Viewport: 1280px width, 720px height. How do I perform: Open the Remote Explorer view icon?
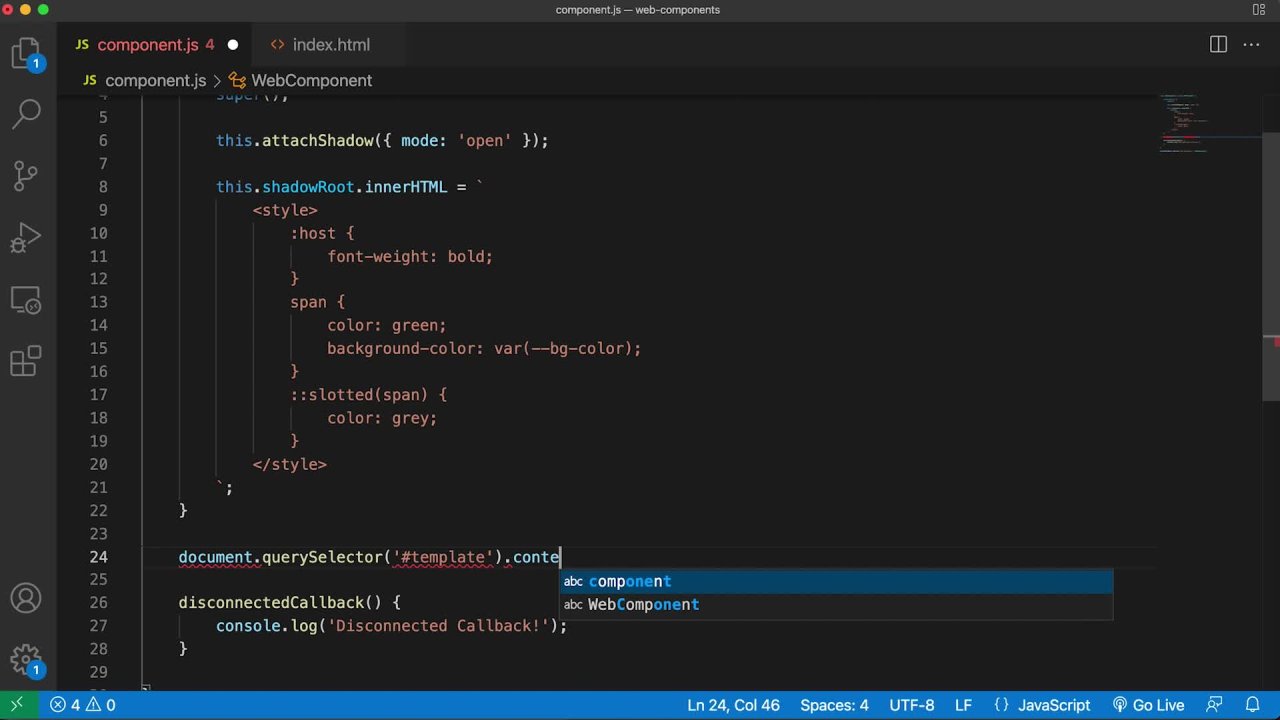point(26,300)
